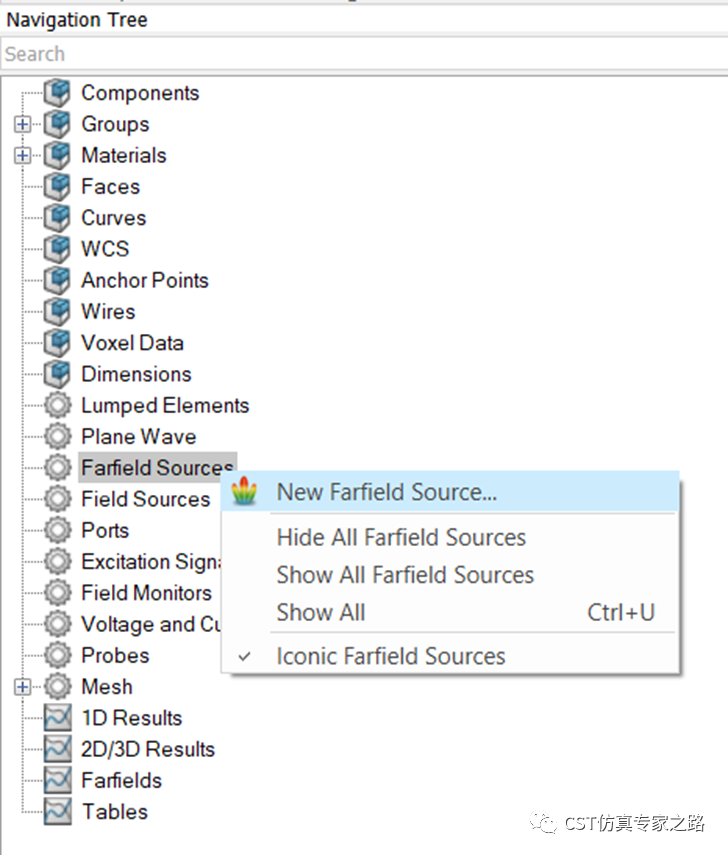The height and width of the screenshot is (855, 728).
Task: Click the Components cube icon
Action: 57,93
